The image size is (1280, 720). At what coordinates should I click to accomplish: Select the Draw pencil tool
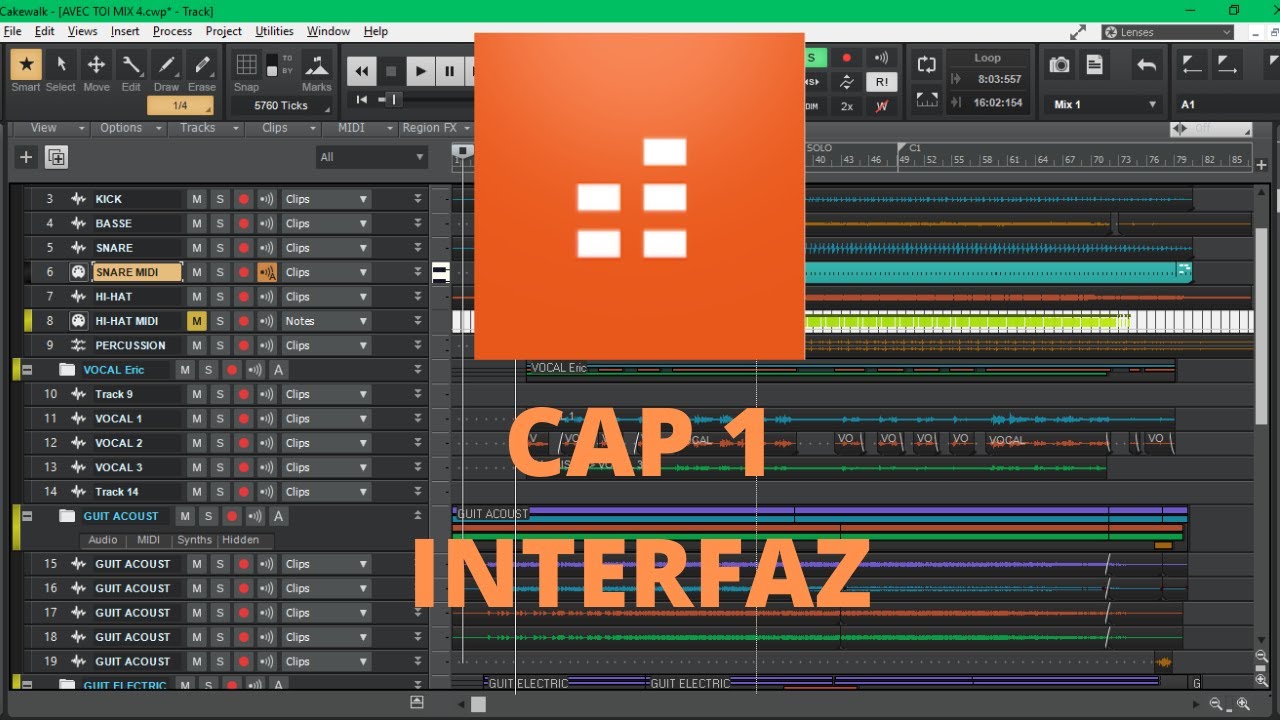(x=166, y=65)
